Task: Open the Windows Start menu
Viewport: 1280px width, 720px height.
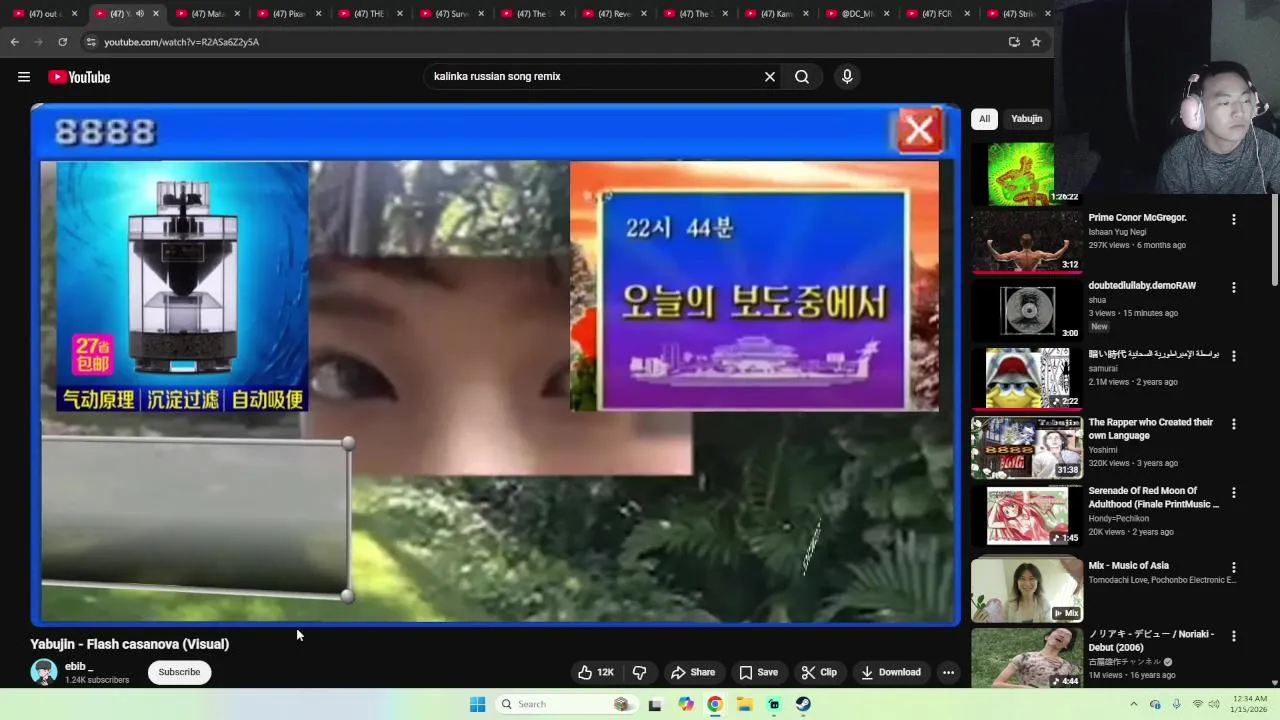Action: [477, 704]
